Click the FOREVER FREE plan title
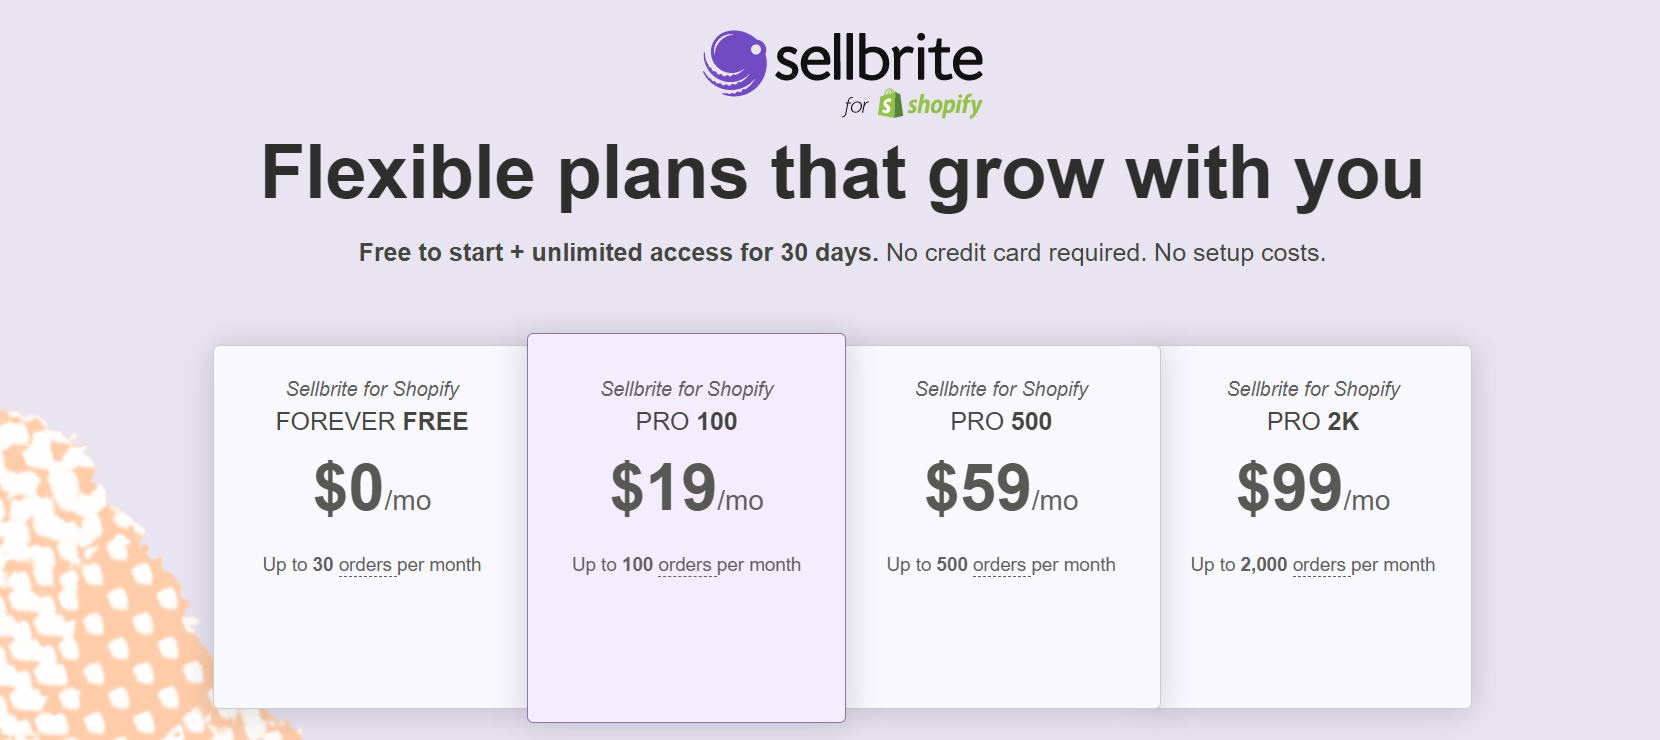 [x=372, y=421]
